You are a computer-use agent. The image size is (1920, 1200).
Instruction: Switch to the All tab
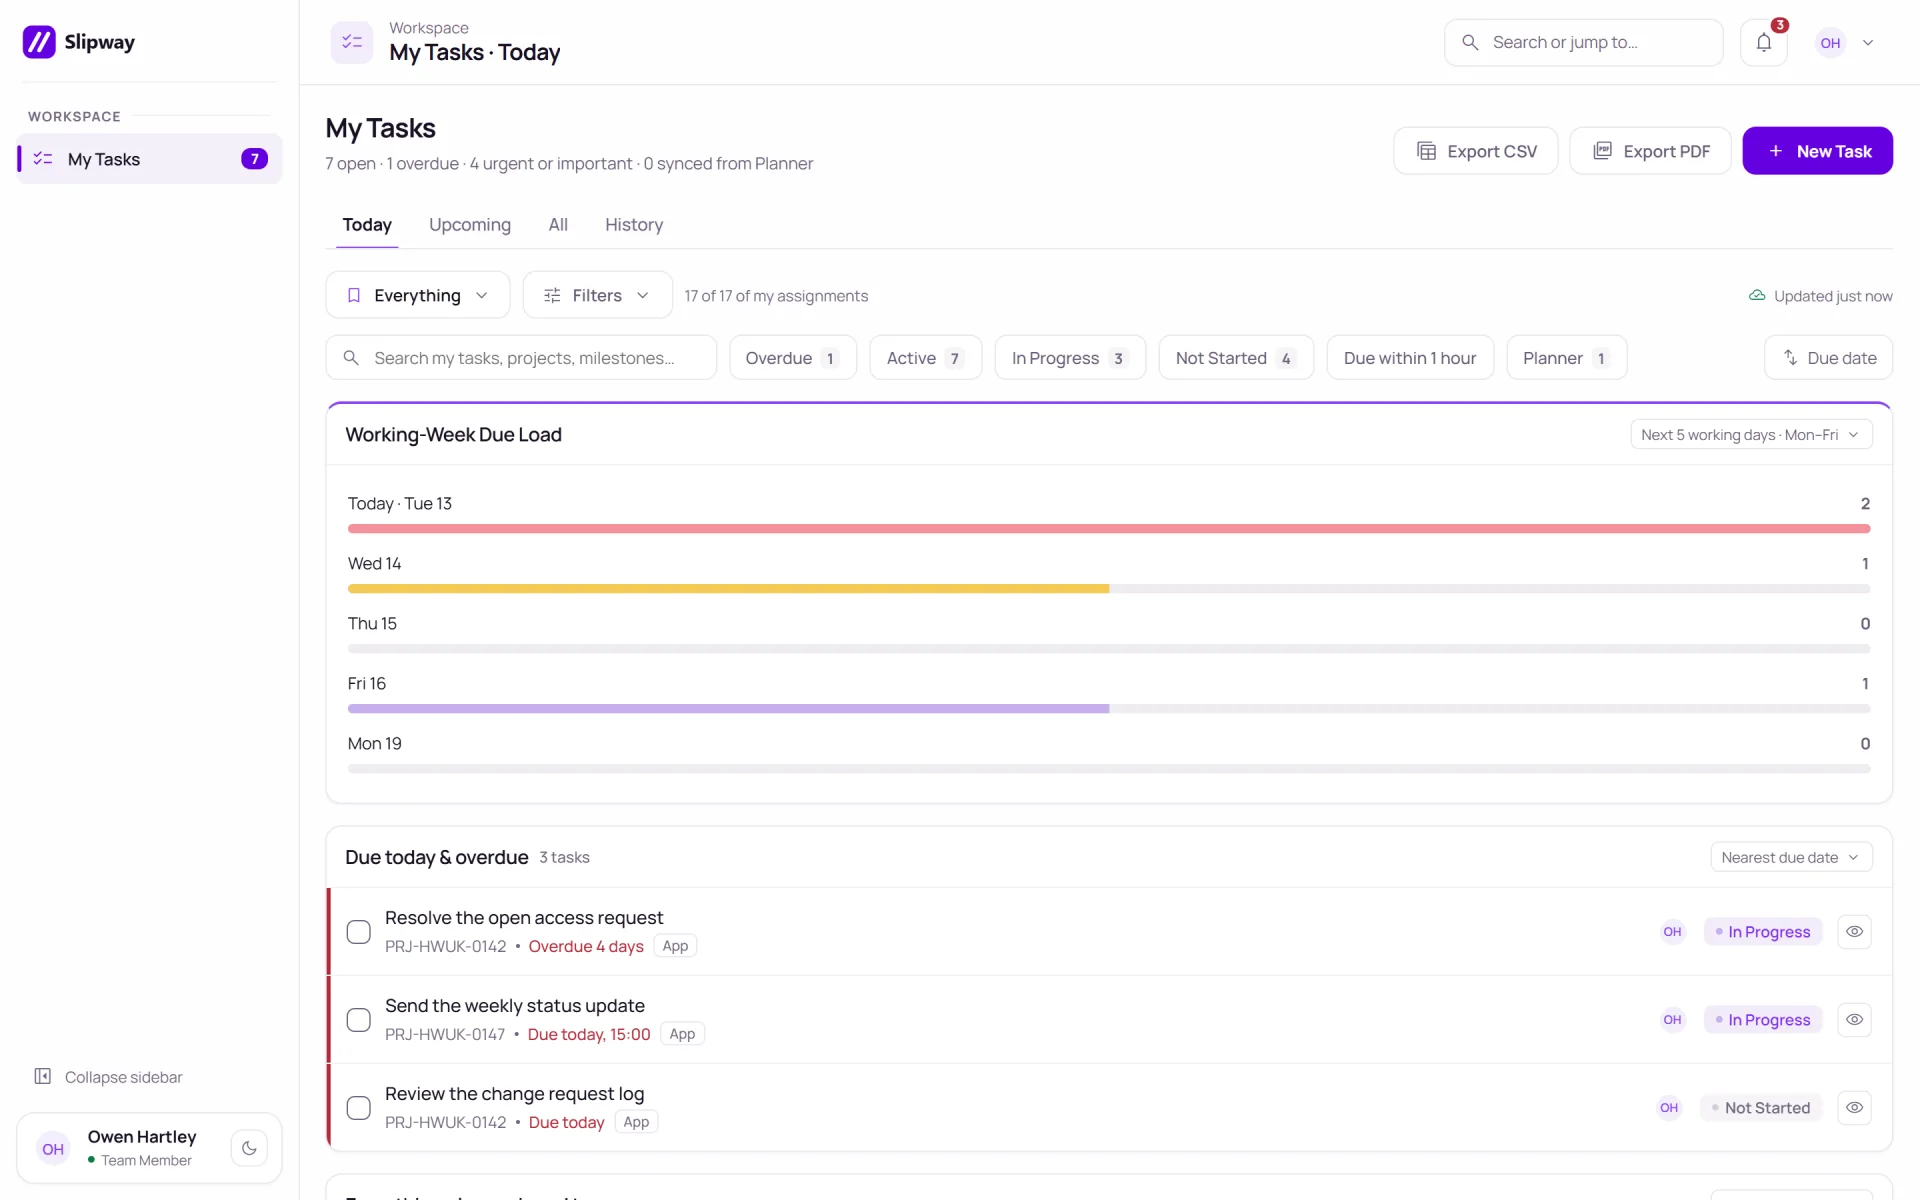click(558, 225)
